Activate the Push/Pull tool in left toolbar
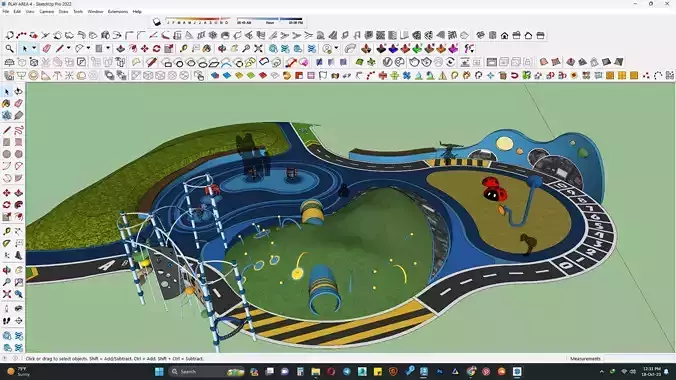676x380 pixels. pos(19,193)
